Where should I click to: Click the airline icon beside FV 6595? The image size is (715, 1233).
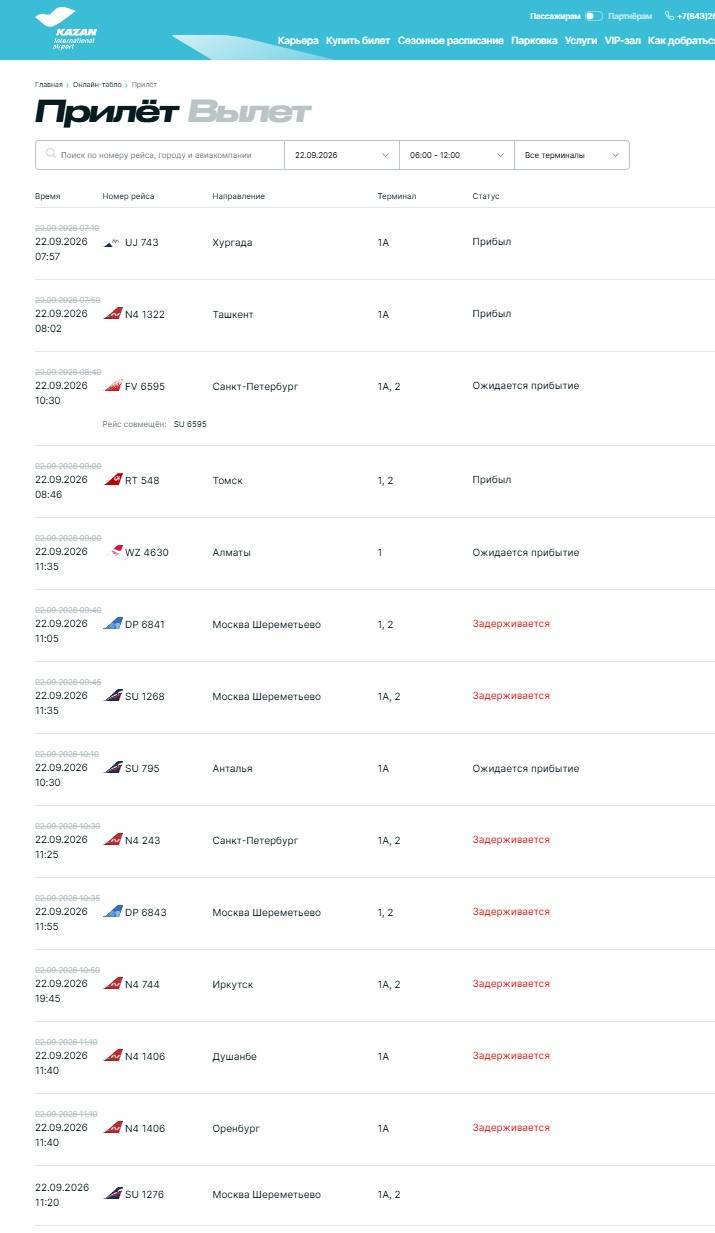[112, 386]
